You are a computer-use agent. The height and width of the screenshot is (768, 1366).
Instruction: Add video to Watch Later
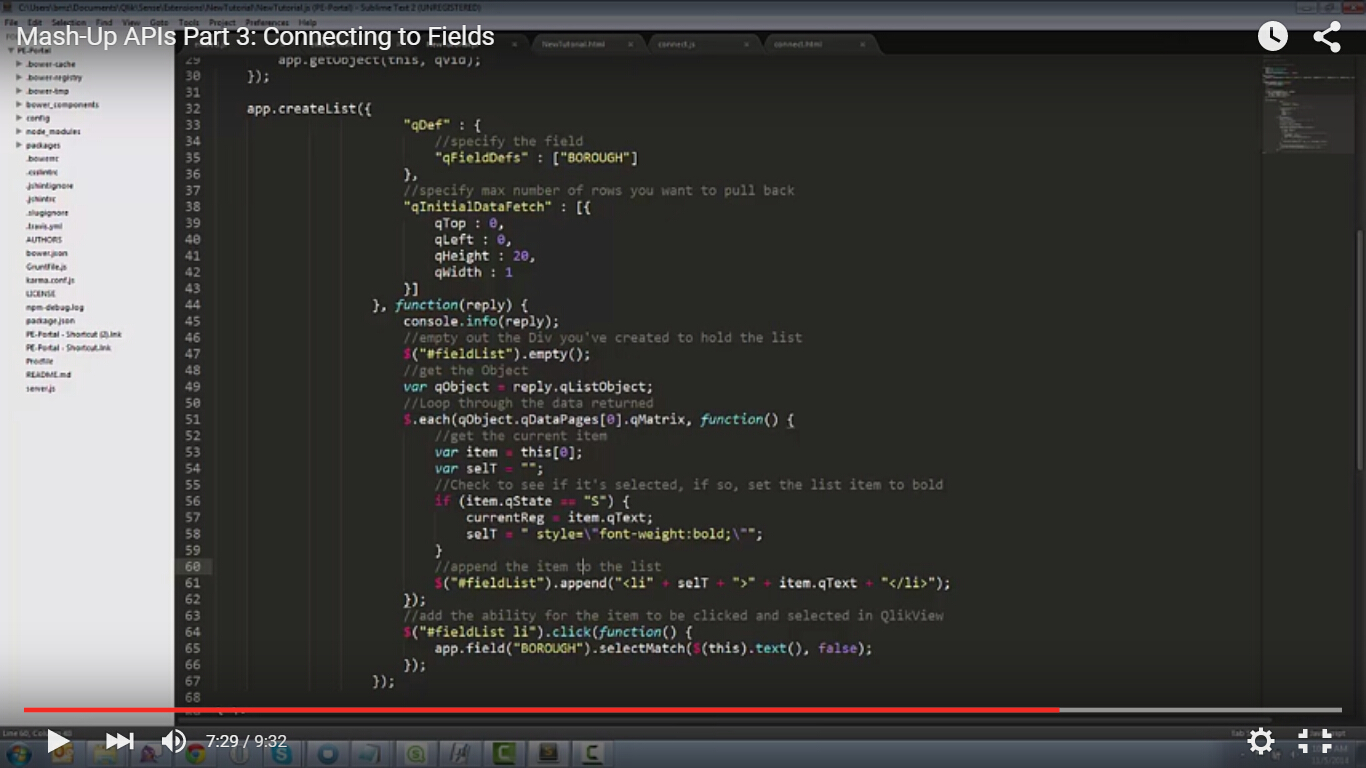(1272, 37)
